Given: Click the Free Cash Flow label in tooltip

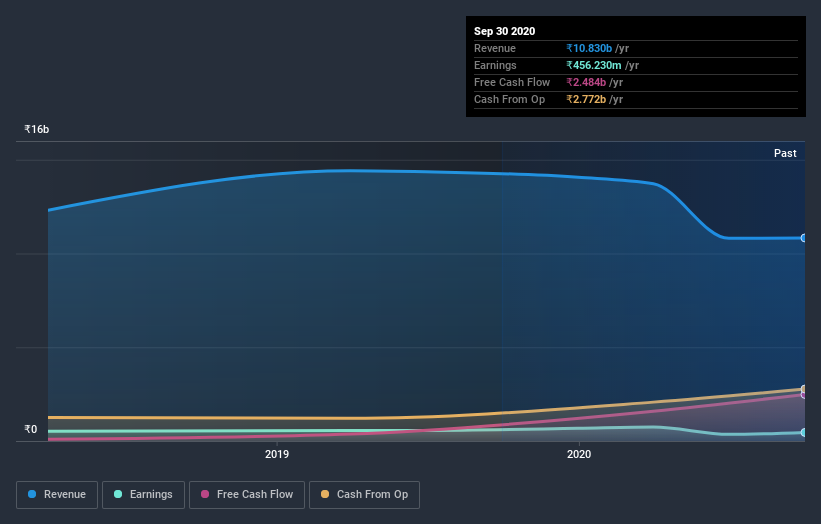Looking at the screenshot, I should [x=512, y=82].
